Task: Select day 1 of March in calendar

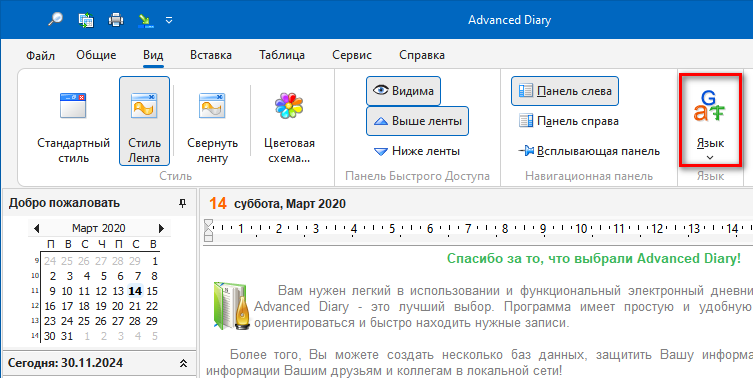Action: pos(155,261)
